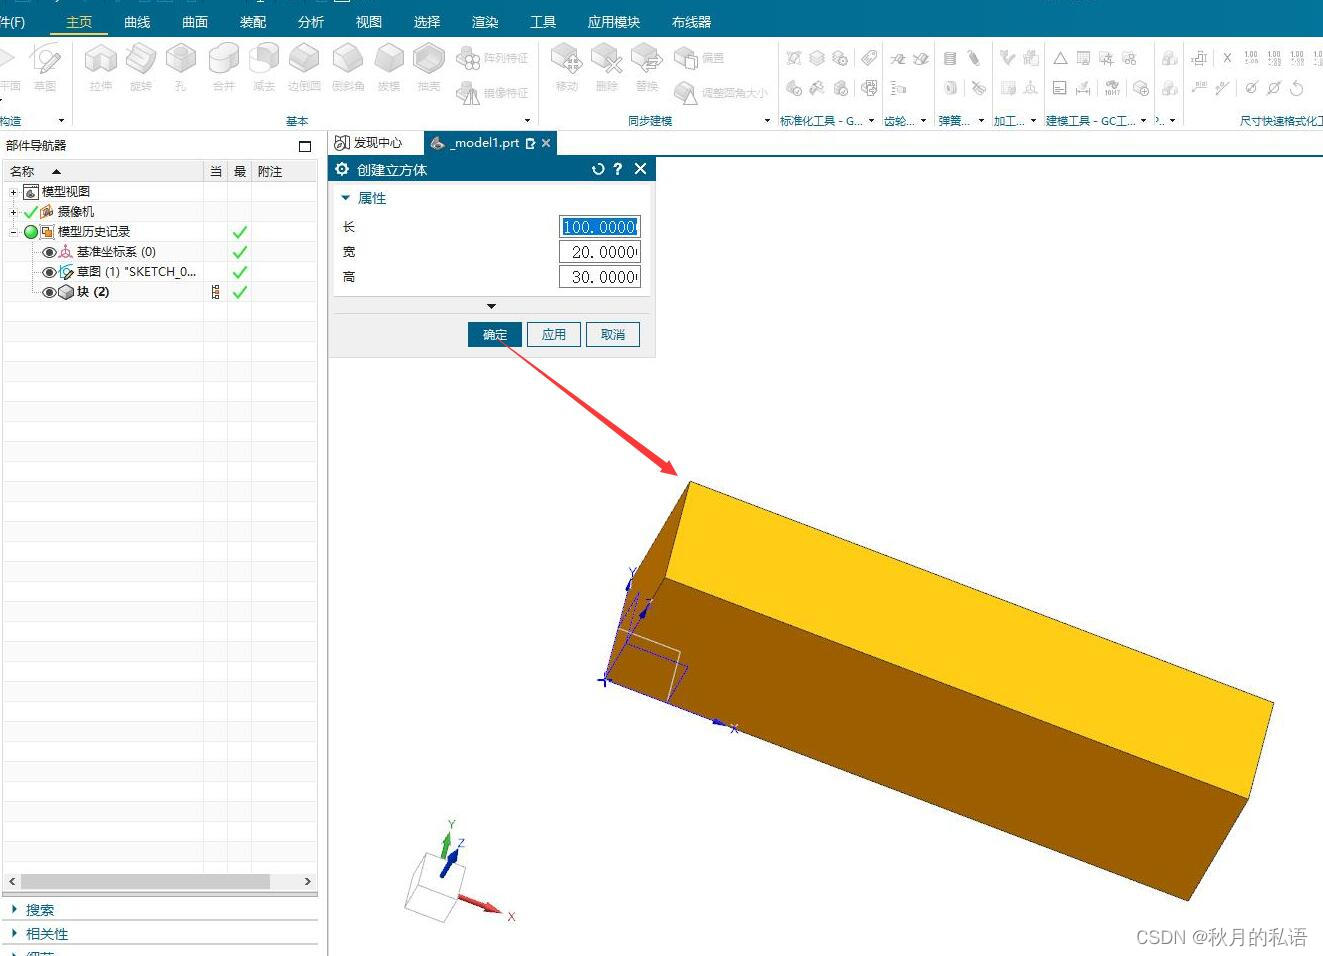Click the part navigator horizontal scrollbar
Screen dimensions: 1323x956
click(146, 881)
